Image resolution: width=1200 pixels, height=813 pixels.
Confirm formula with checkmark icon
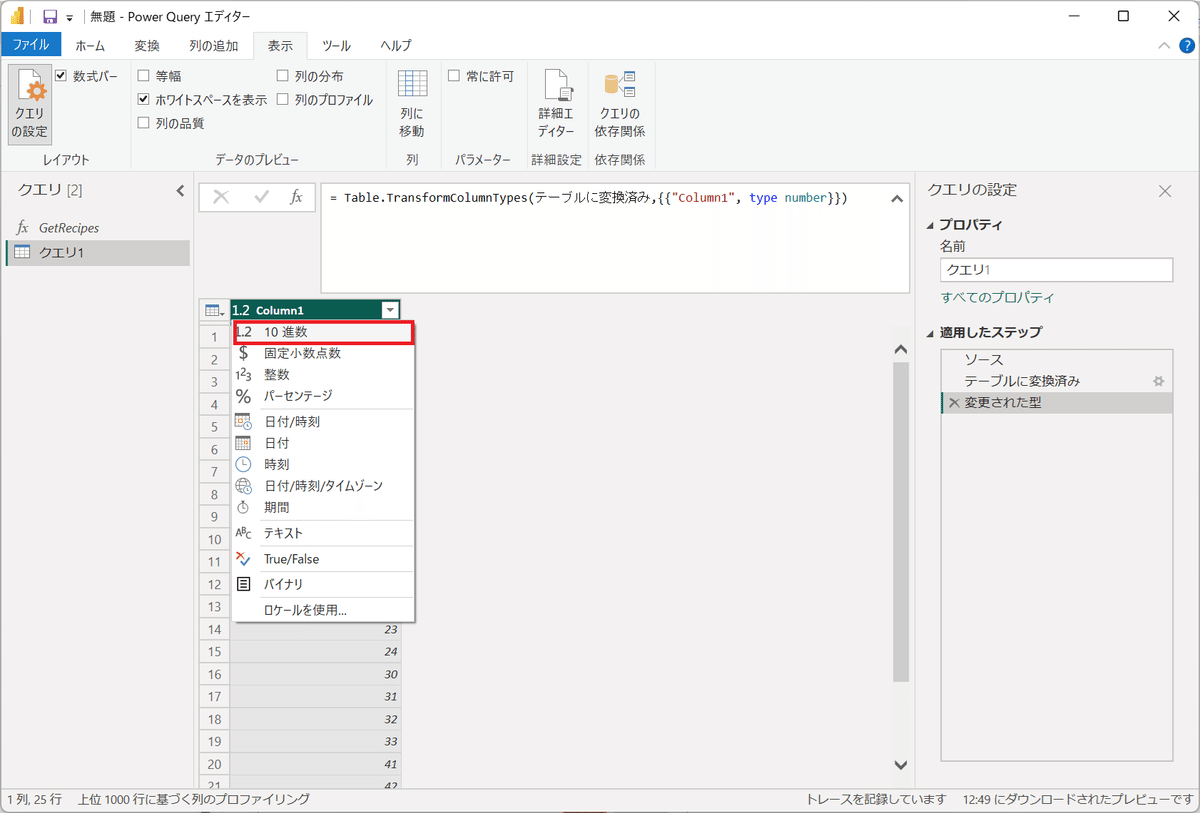coord(262,198)
